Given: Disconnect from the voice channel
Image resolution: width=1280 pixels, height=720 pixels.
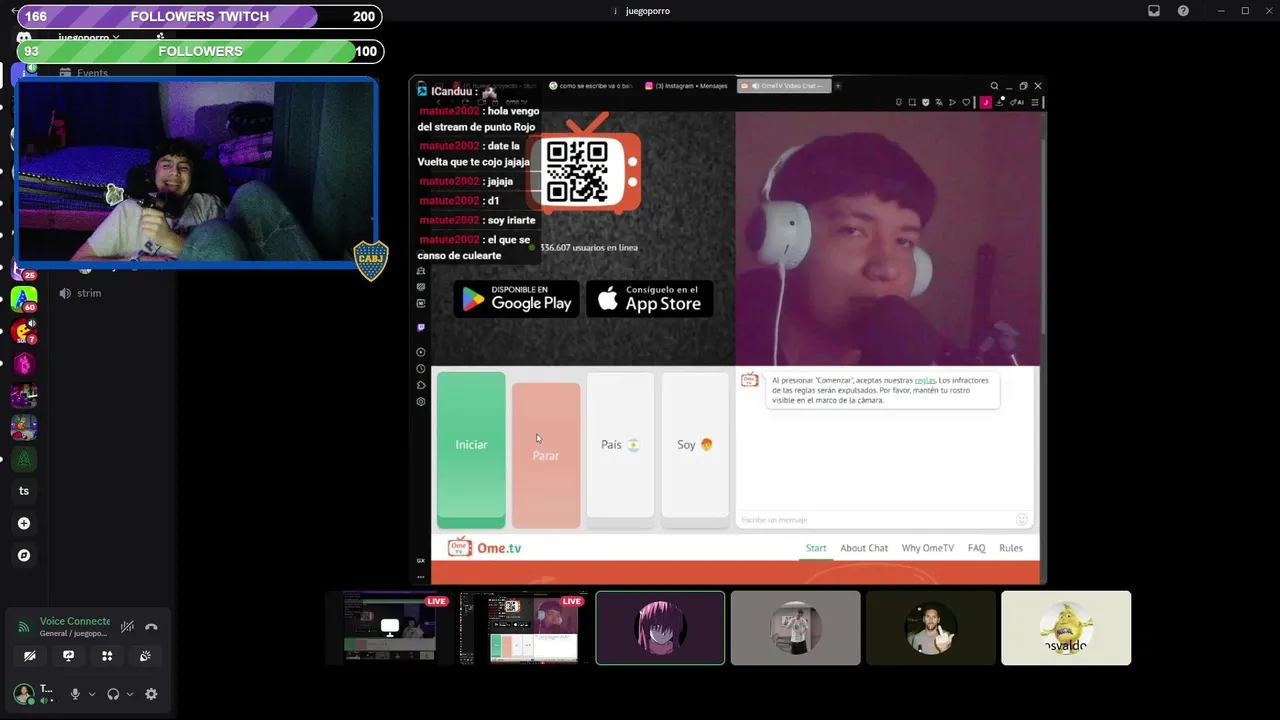Looking at the screenshot, I should [x=151, y=627].
